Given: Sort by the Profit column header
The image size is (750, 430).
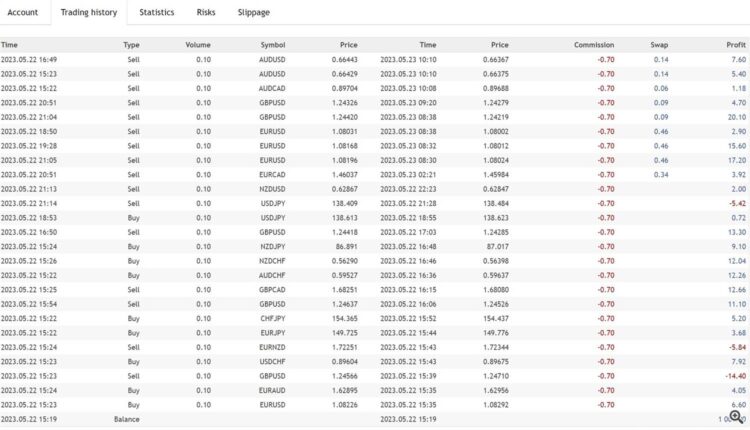Looking at the screenshot, I should (735, 45).
